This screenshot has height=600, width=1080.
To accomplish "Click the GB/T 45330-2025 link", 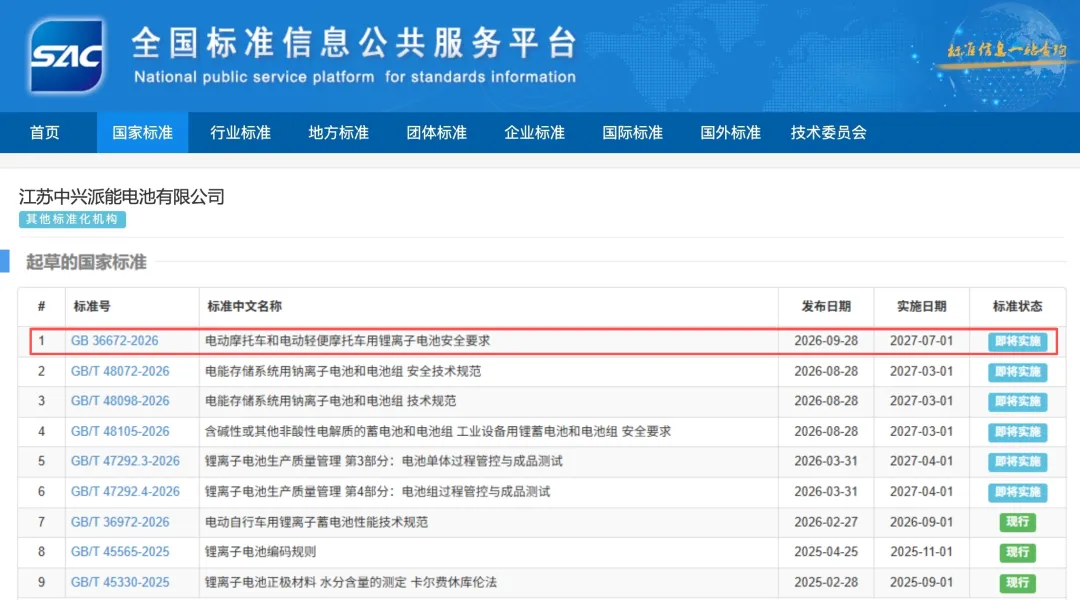I will pyautogui.click(x=120, y=582).
